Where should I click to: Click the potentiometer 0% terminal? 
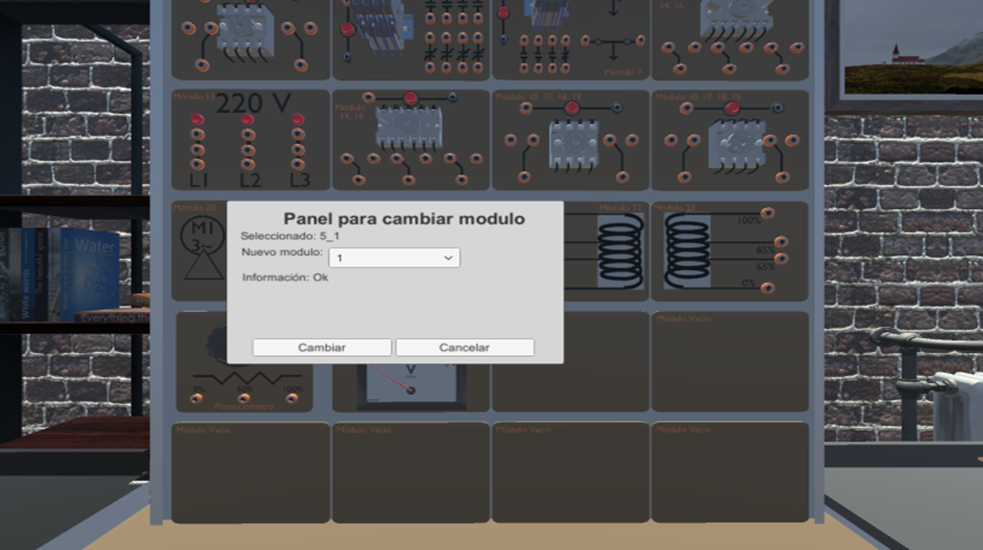pos(198,399)
